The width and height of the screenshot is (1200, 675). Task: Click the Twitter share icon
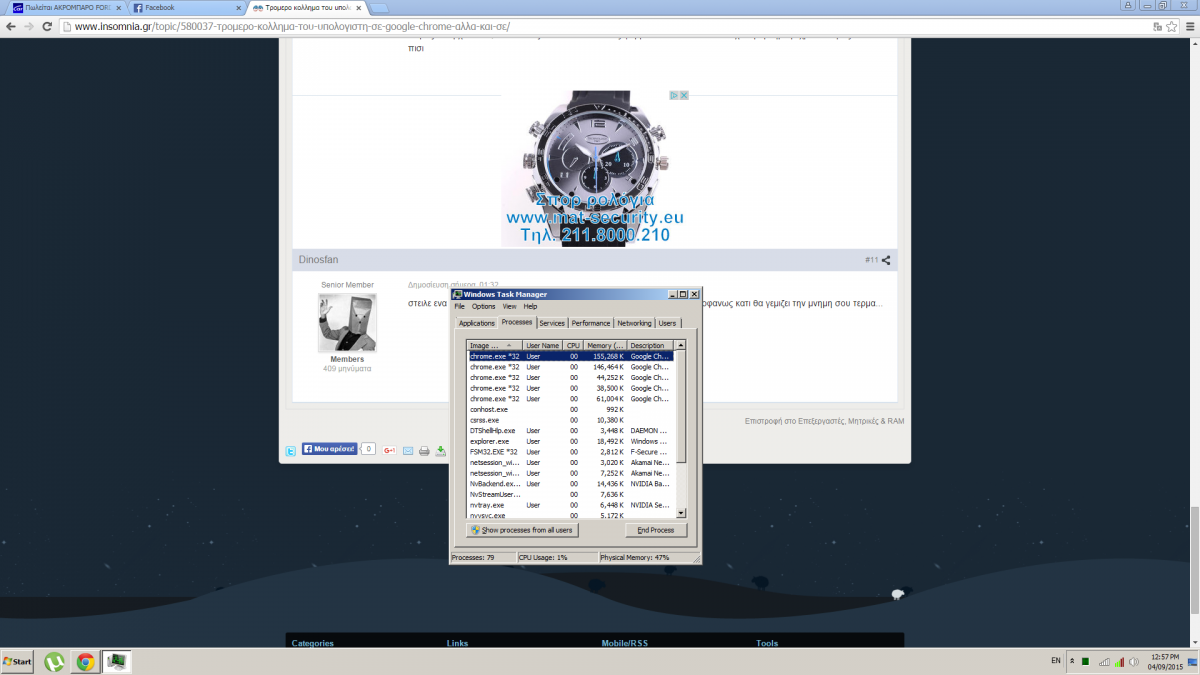(291, 451)
